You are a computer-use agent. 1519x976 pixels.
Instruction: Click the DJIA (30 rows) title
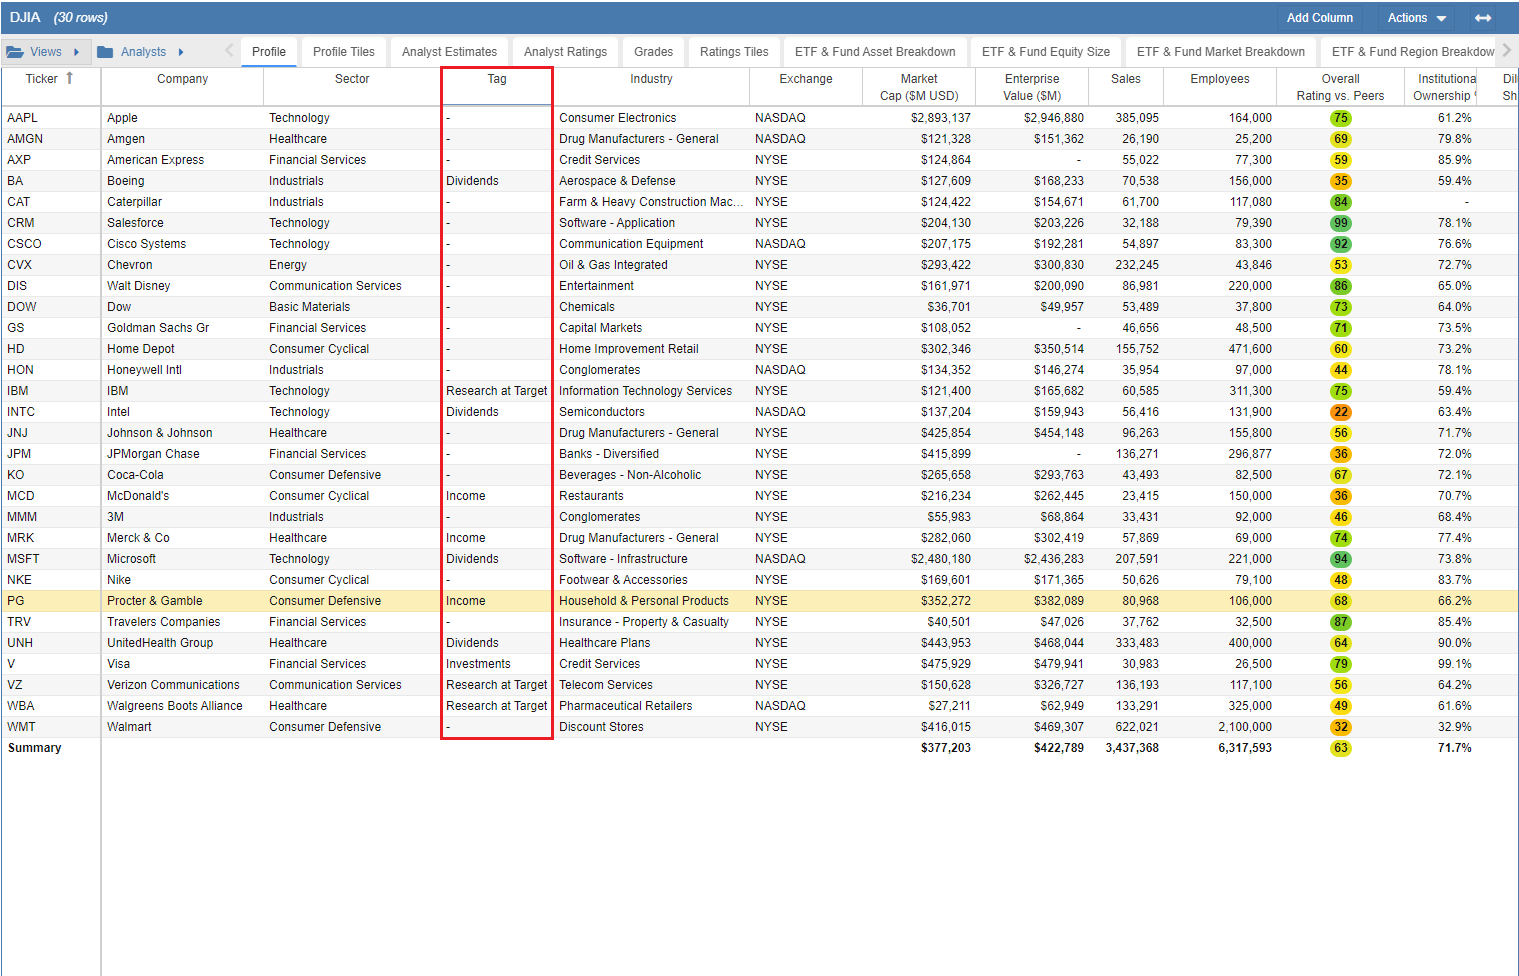click(x=59, y=18)
